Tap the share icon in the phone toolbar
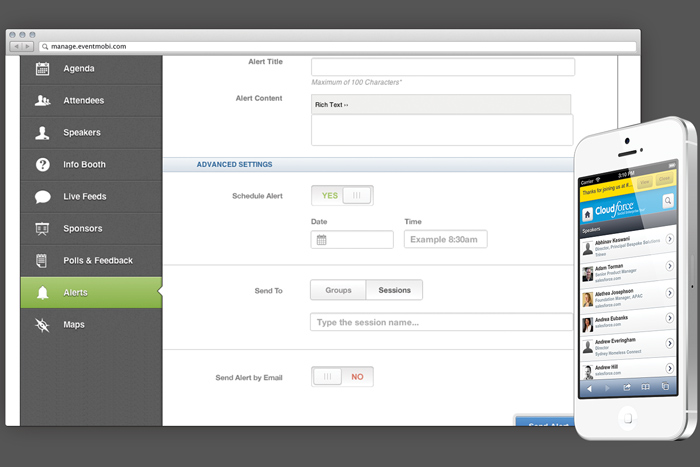Screen dimensions: 700x467 [627, 387]
